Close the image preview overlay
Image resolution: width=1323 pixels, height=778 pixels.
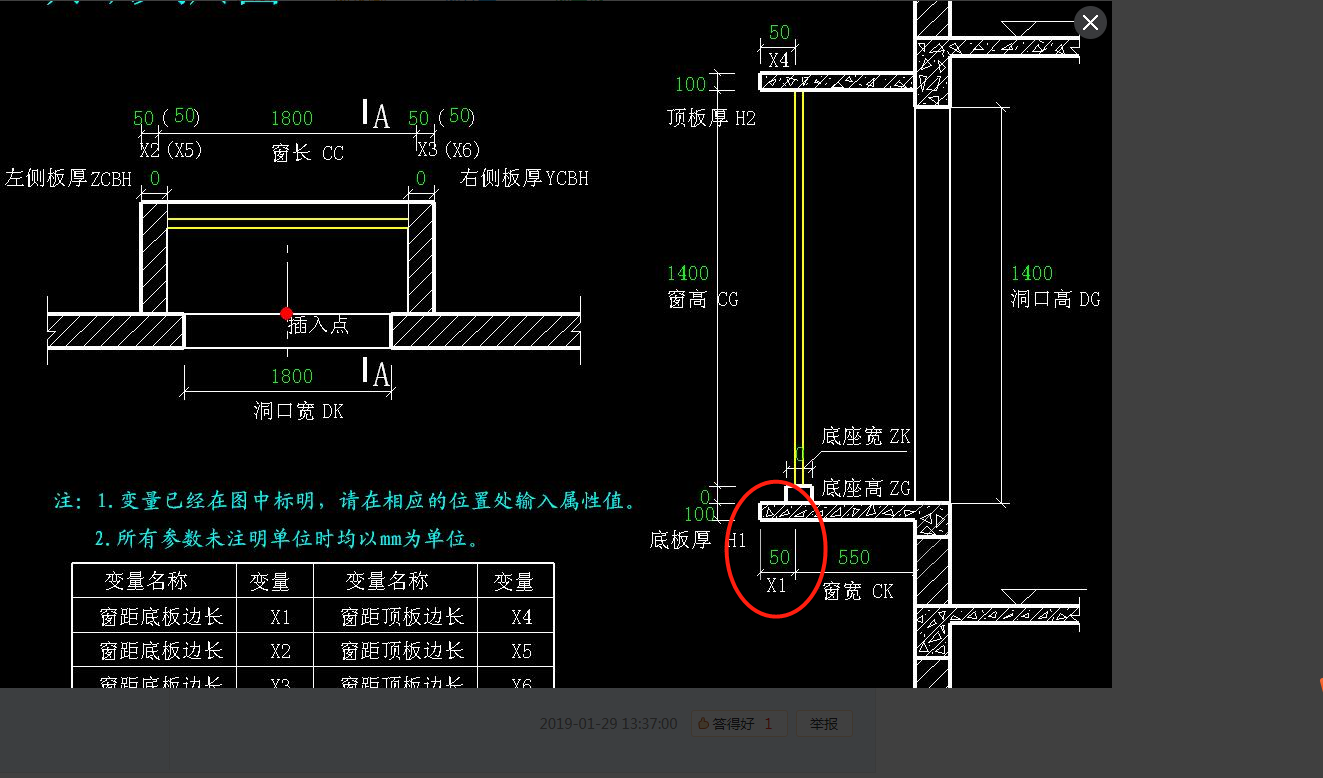tap(1090, 22)
